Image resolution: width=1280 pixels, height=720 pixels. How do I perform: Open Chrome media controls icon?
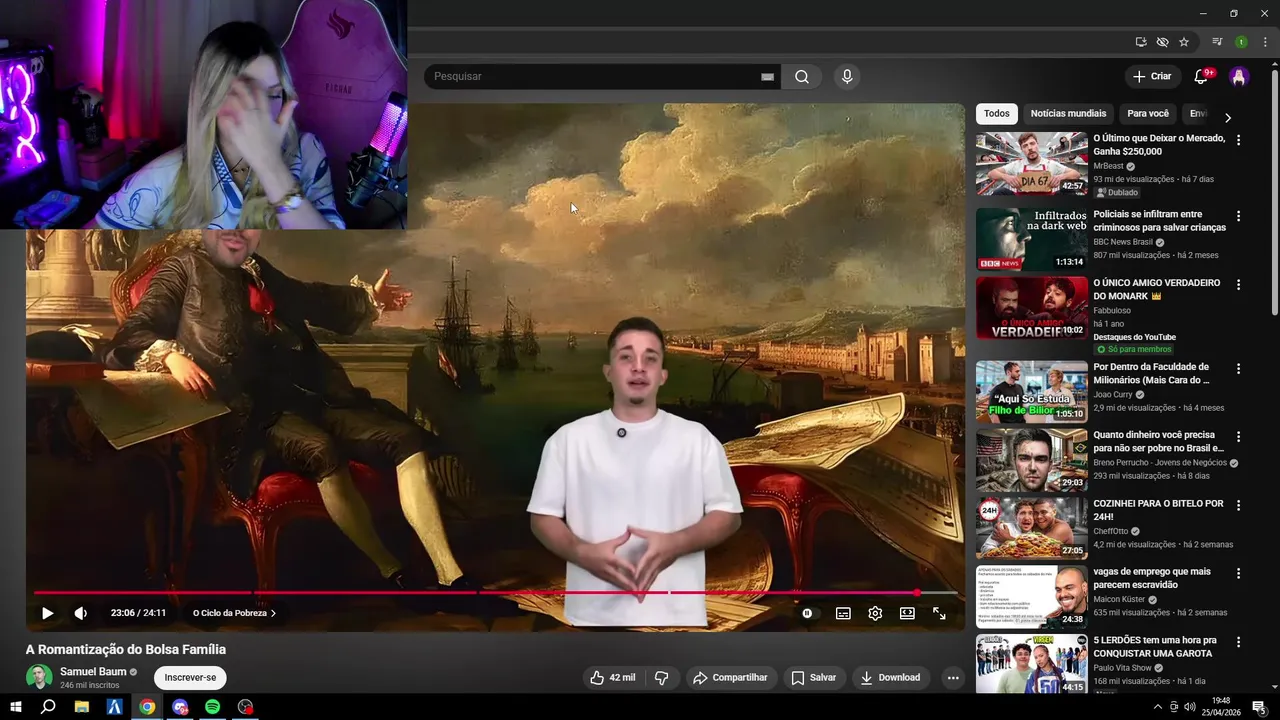click(1217, 42)
